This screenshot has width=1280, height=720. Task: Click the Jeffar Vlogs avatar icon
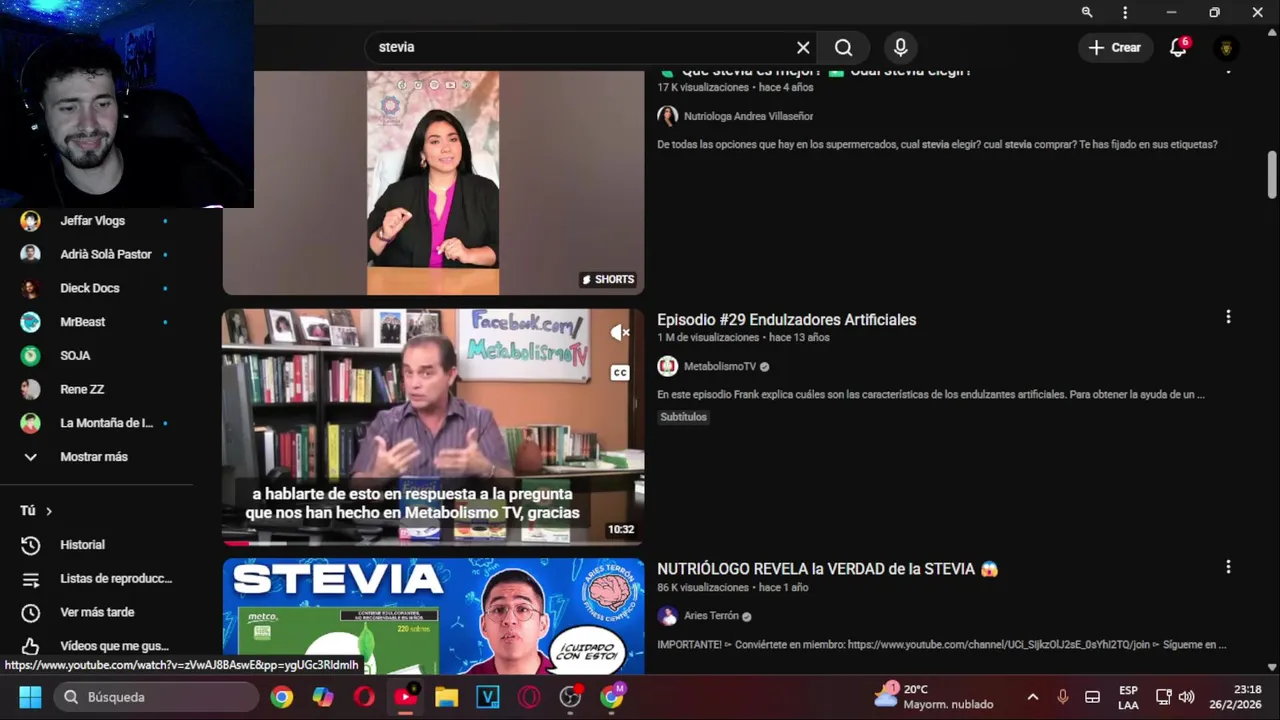tap(31, 221)
